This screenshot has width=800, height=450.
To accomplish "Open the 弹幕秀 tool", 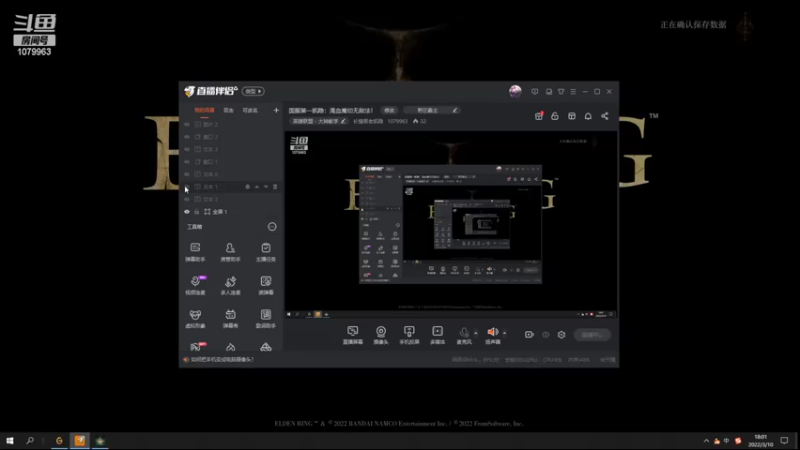I will [230, 318].
